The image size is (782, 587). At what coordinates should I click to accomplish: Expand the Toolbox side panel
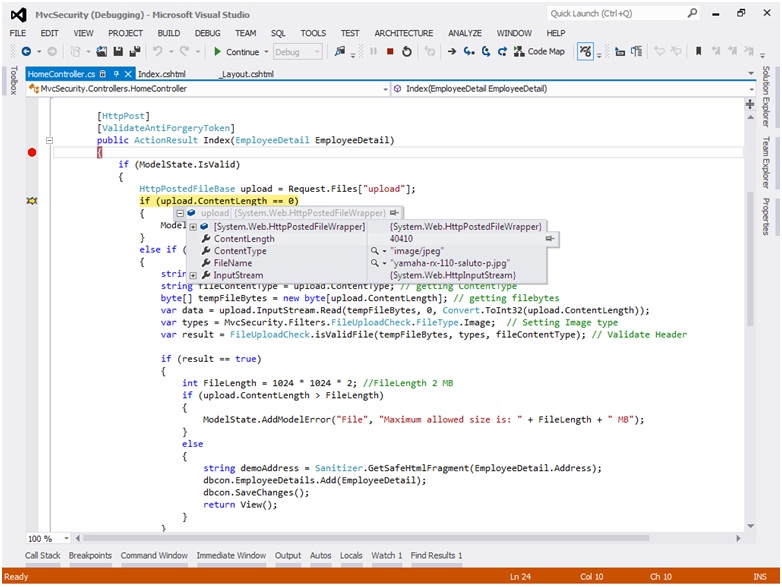click(14, 80)
